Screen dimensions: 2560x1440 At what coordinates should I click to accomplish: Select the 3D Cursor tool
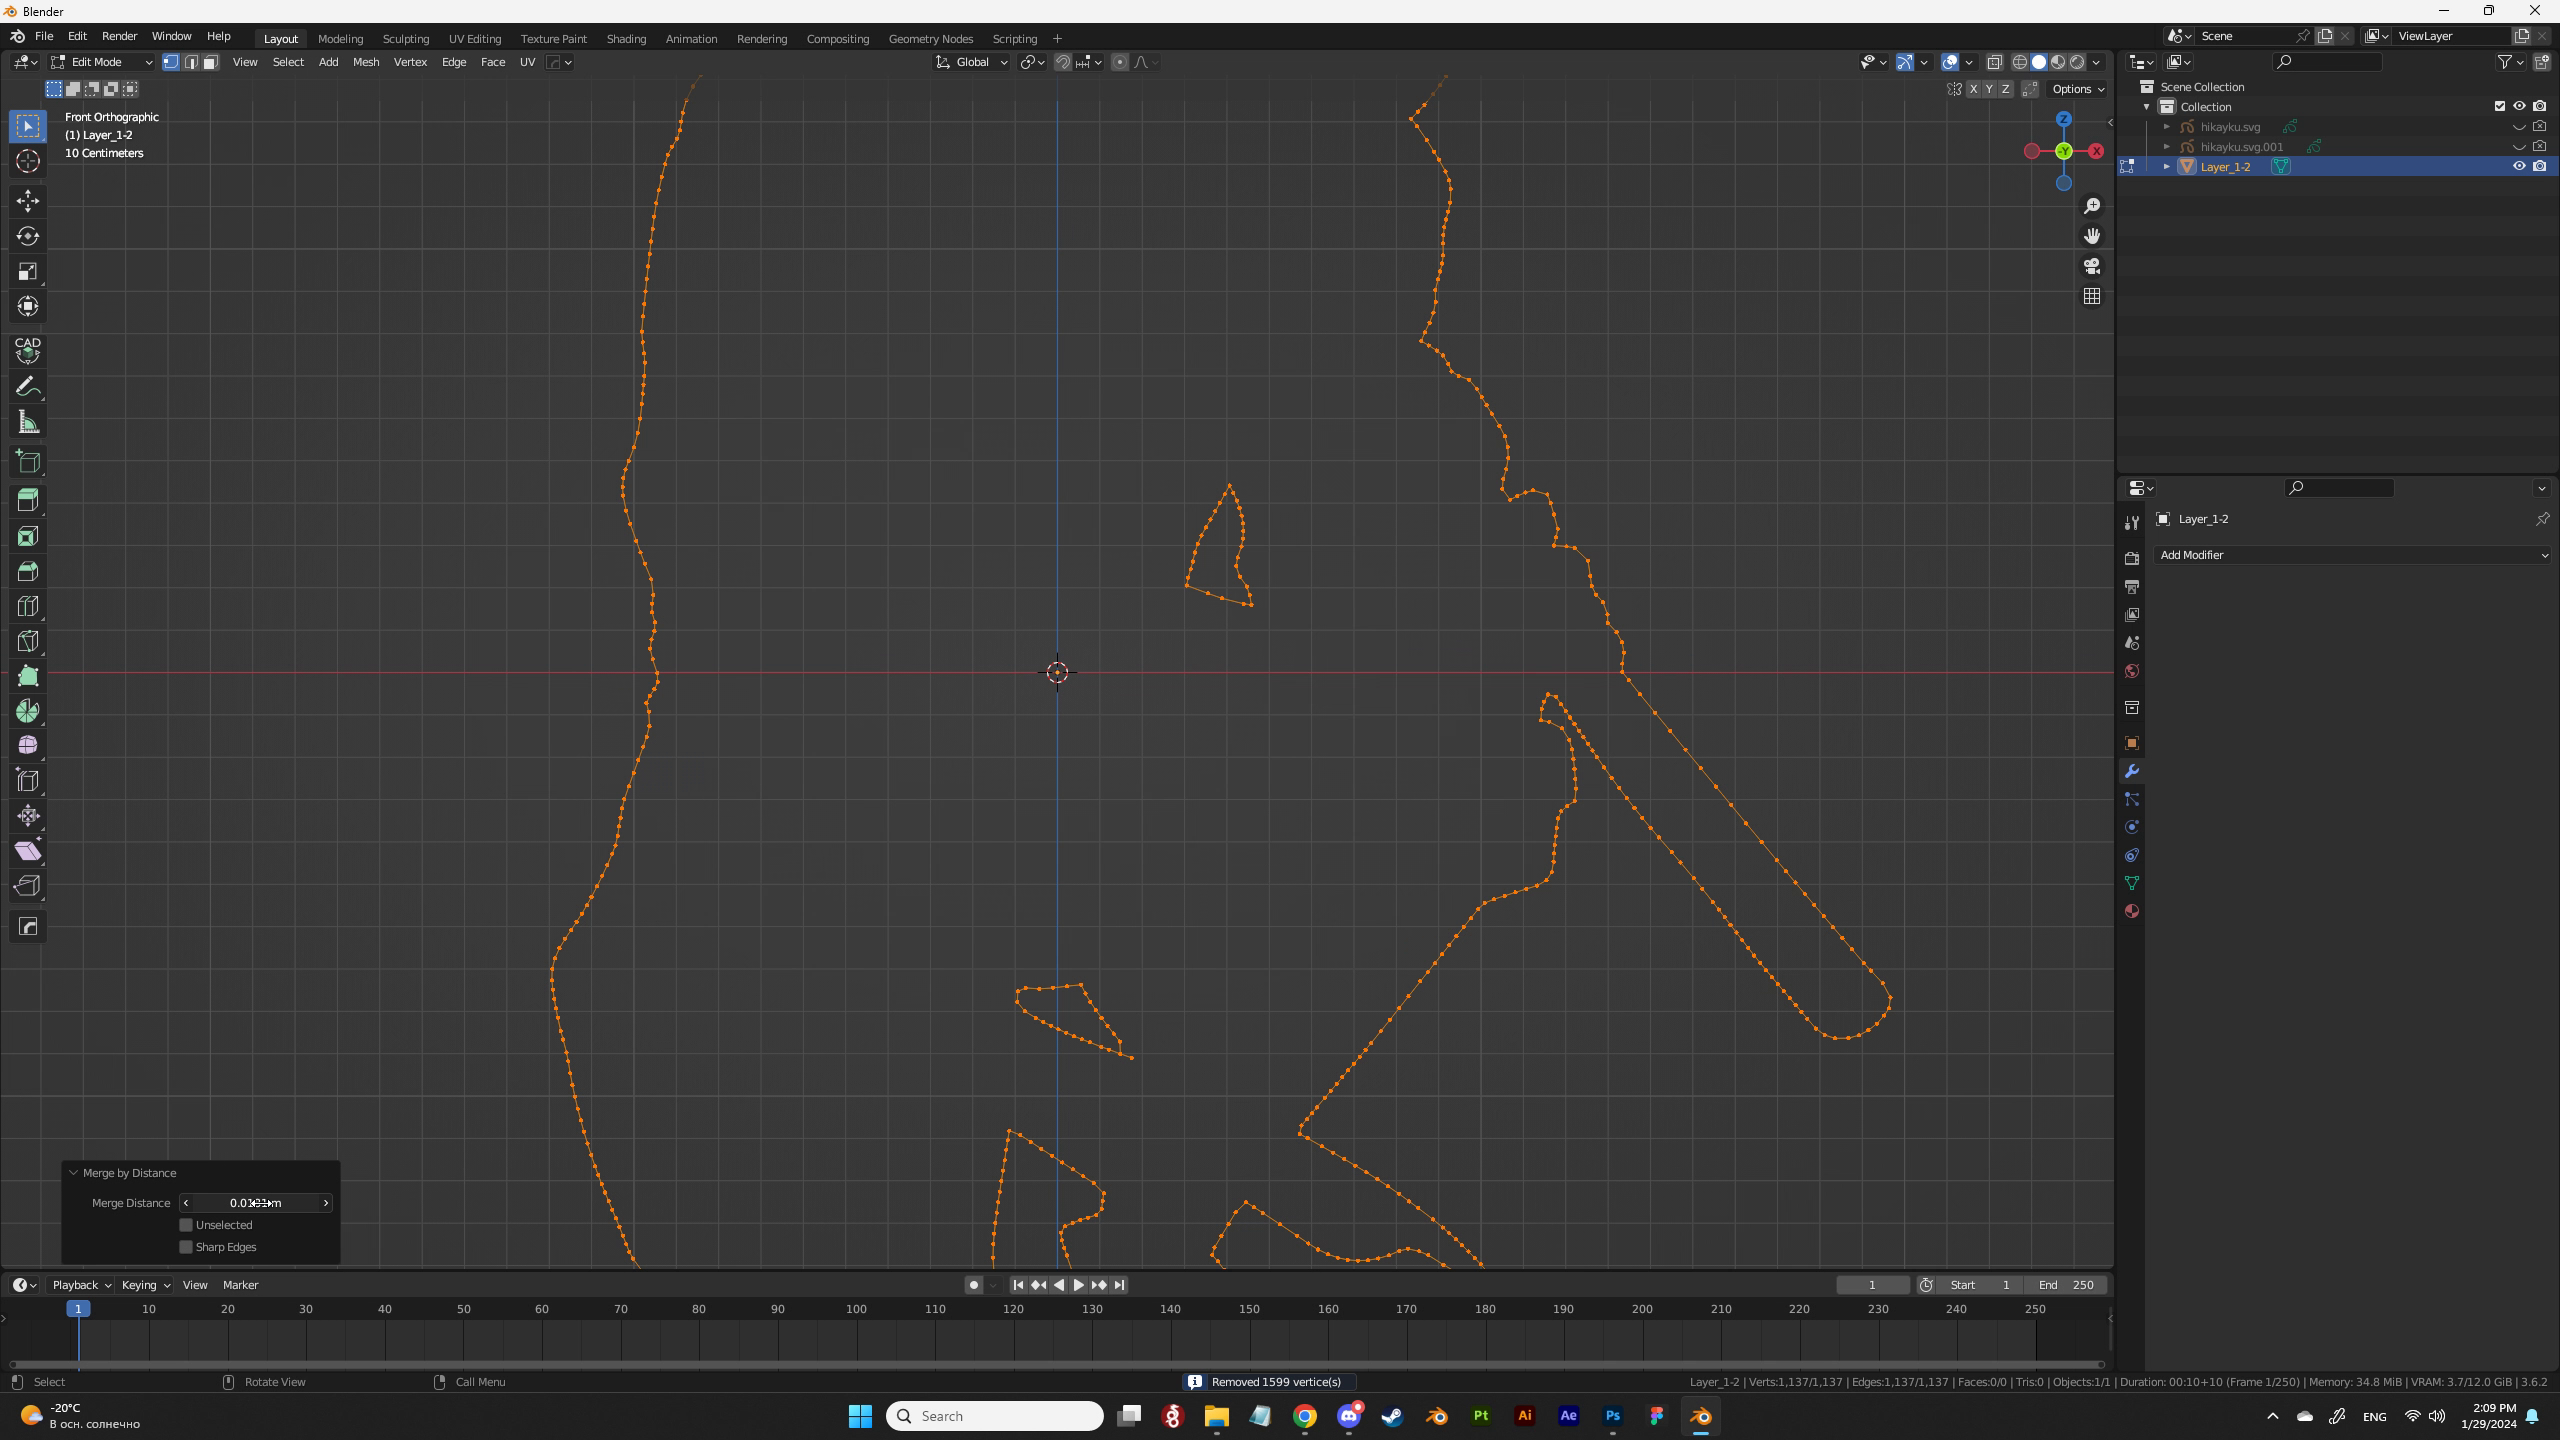pos(28,161)
